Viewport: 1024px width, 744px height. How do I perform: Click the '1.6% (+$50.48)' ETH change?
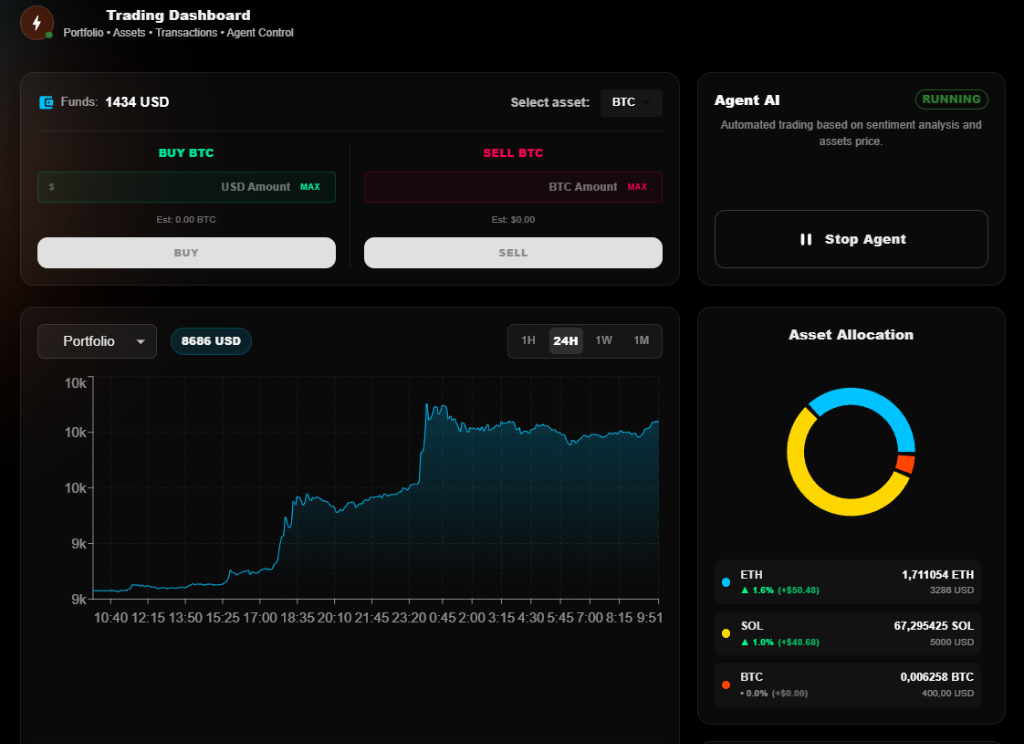(x=786, y=590)
